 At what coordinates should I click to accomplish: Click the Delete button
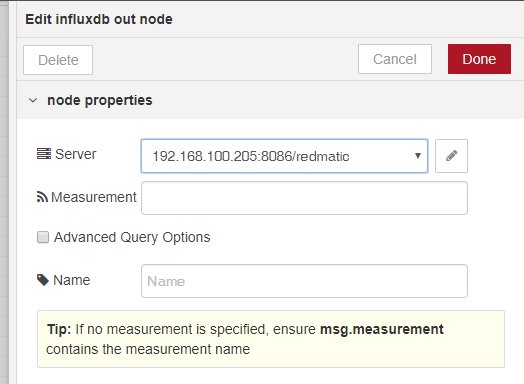[58, 60]
